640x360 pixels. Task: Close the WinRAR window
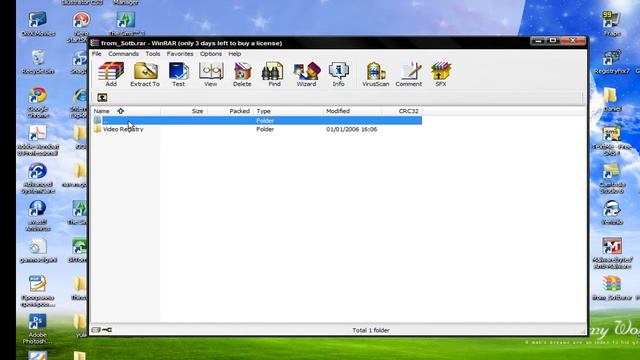click(573, 41)
